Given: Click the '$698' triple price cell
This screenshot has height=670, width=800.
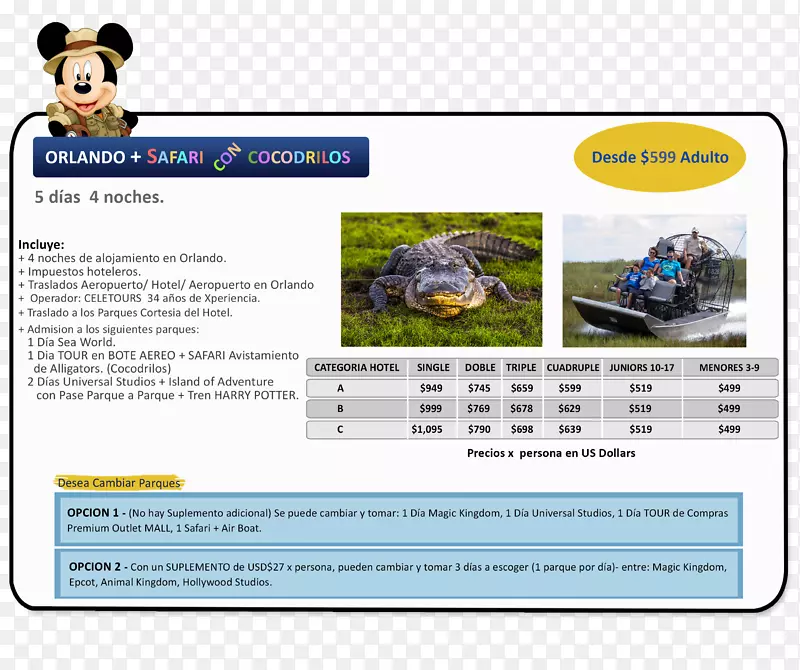Looking at the screenshot, I should point(522,430).
